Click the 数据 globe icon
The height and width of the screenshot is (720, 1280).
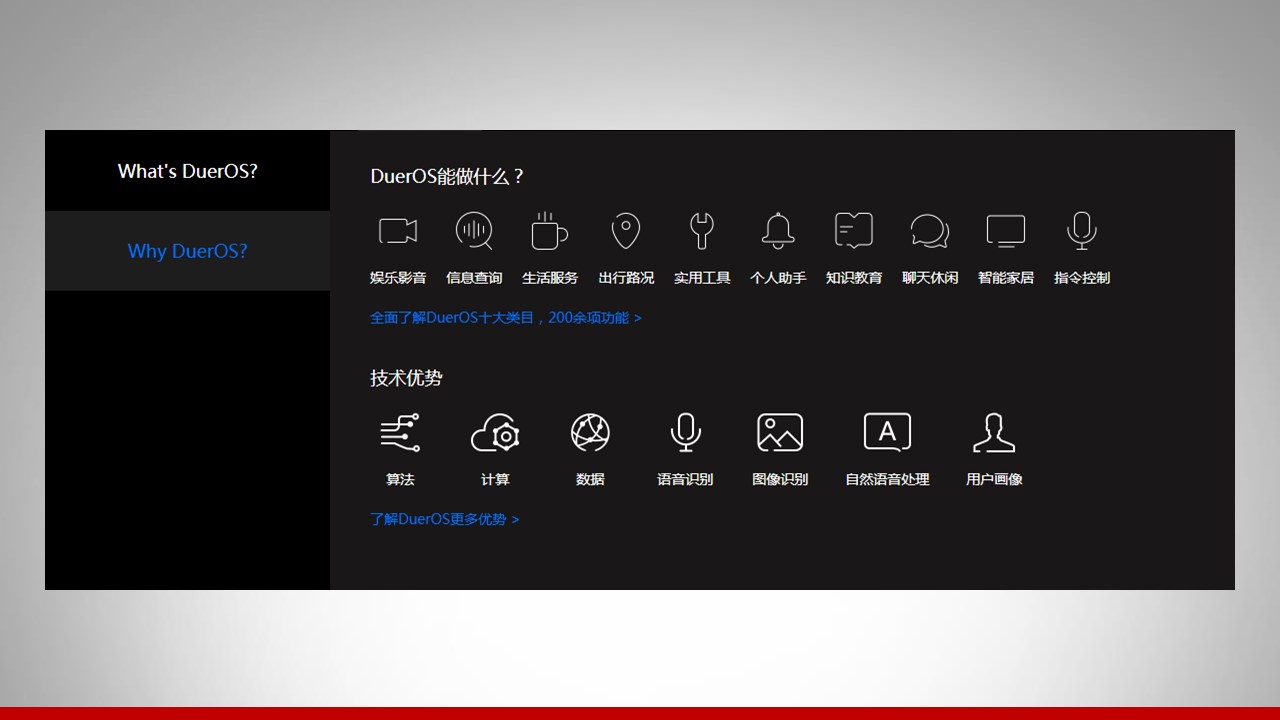(590, 433)
